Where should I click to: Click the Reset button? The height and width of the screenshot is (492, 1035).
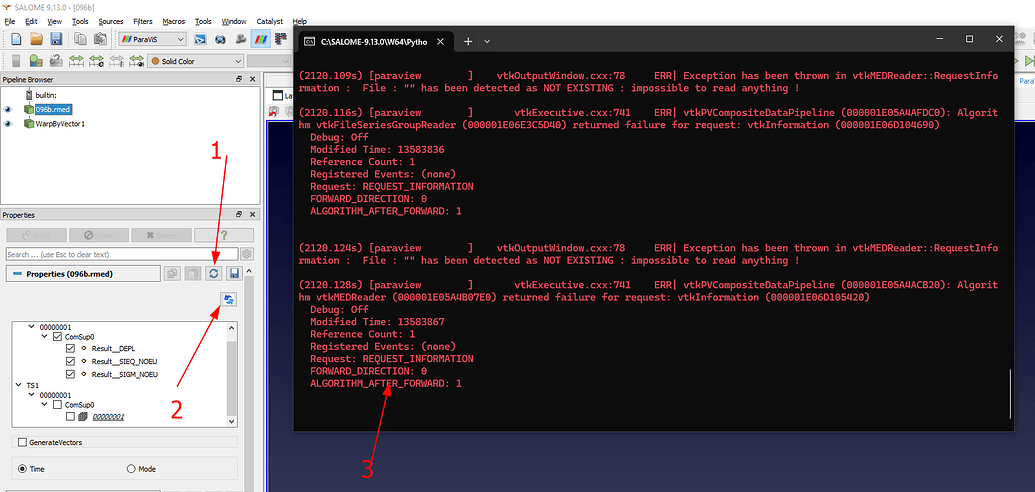pos(99,235)
